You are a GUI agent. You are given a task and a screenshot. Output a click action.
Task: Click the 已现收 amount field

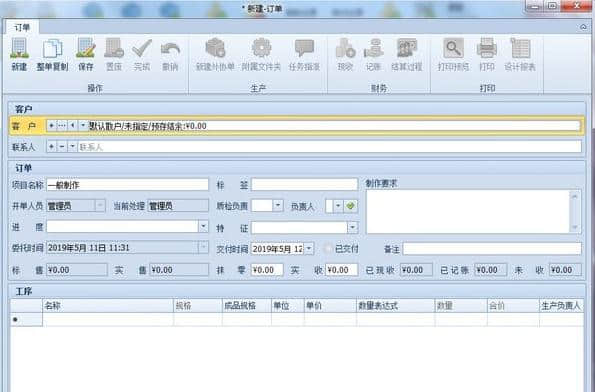tap(416, 270)
